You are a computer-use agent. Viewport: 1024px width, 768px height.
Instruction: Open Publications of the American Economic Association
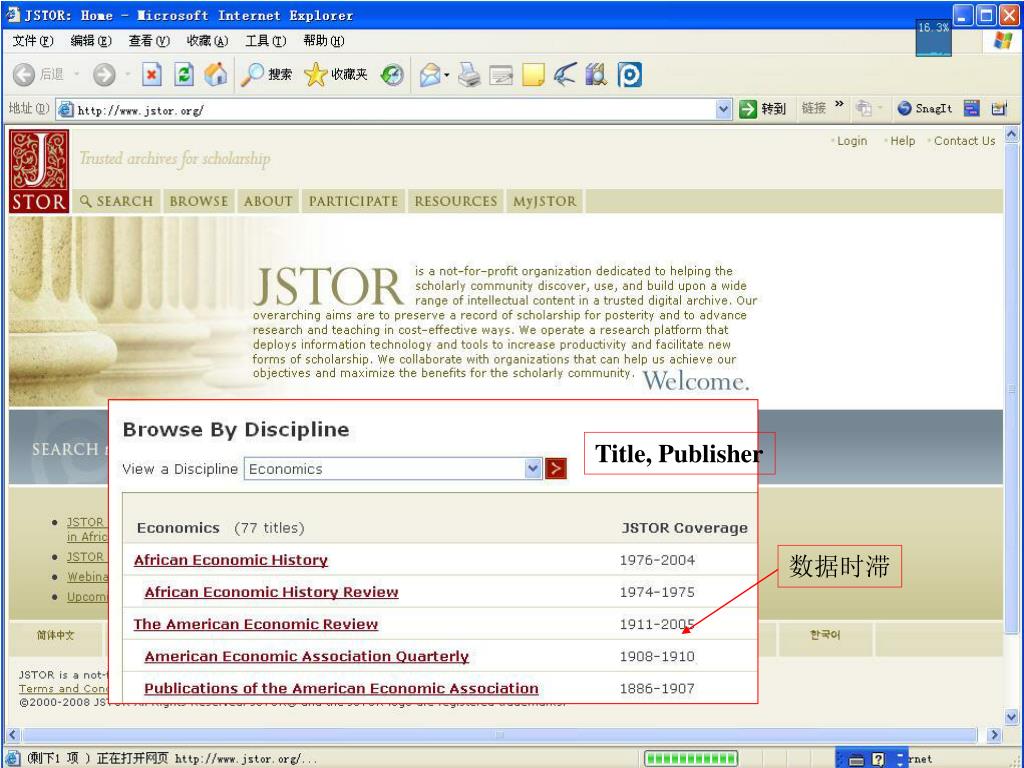point(341,688)
